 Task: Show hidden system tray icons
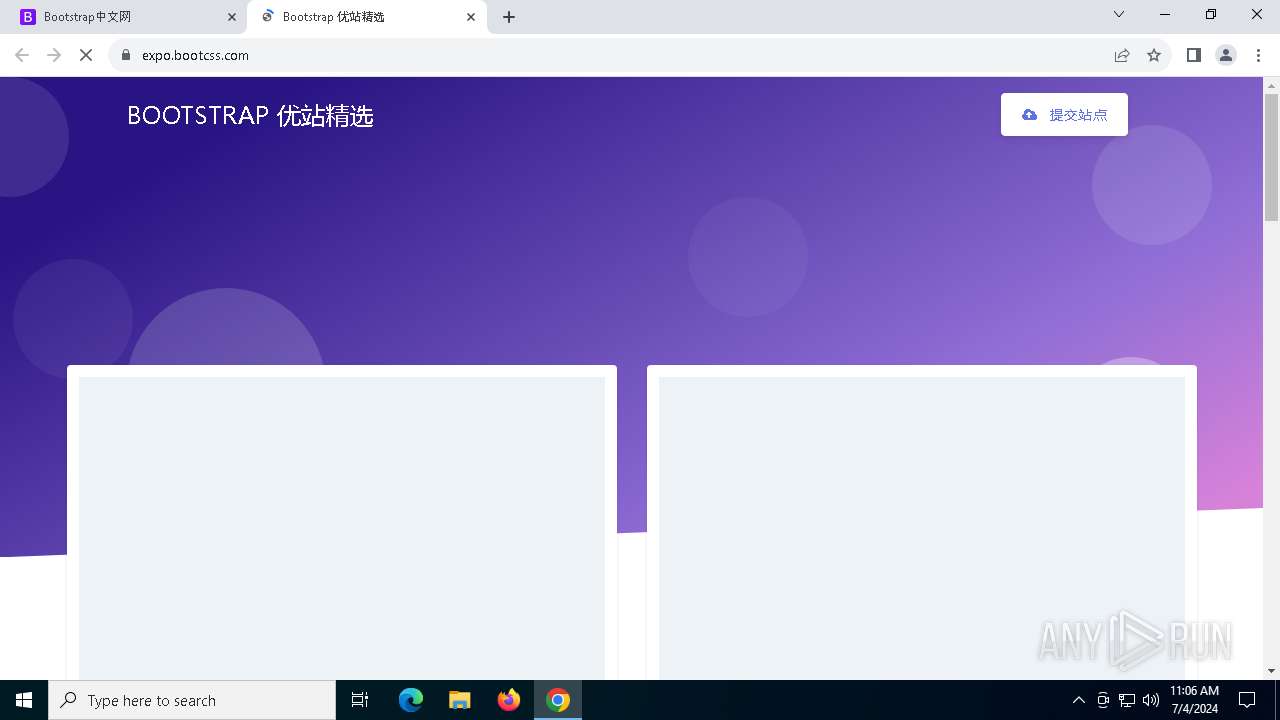1078,700
